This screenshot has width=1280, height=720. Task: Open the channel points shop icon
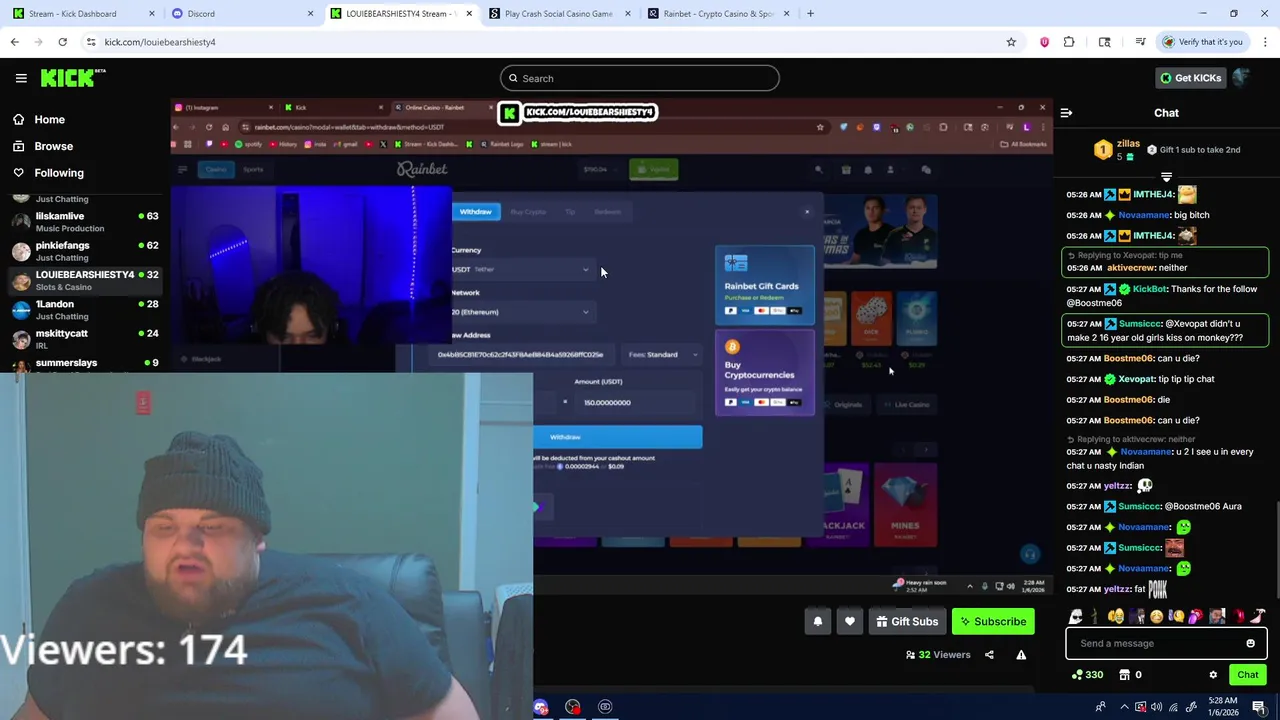pos(1124,675)
